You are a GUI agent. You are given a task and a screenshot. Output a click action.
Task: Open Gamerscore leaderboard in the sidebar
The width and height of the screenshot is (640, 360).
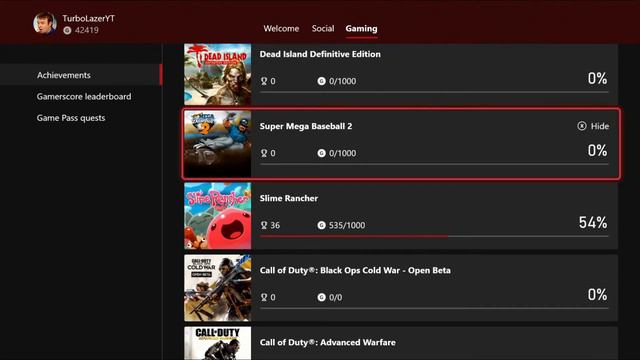click(84, 96)
